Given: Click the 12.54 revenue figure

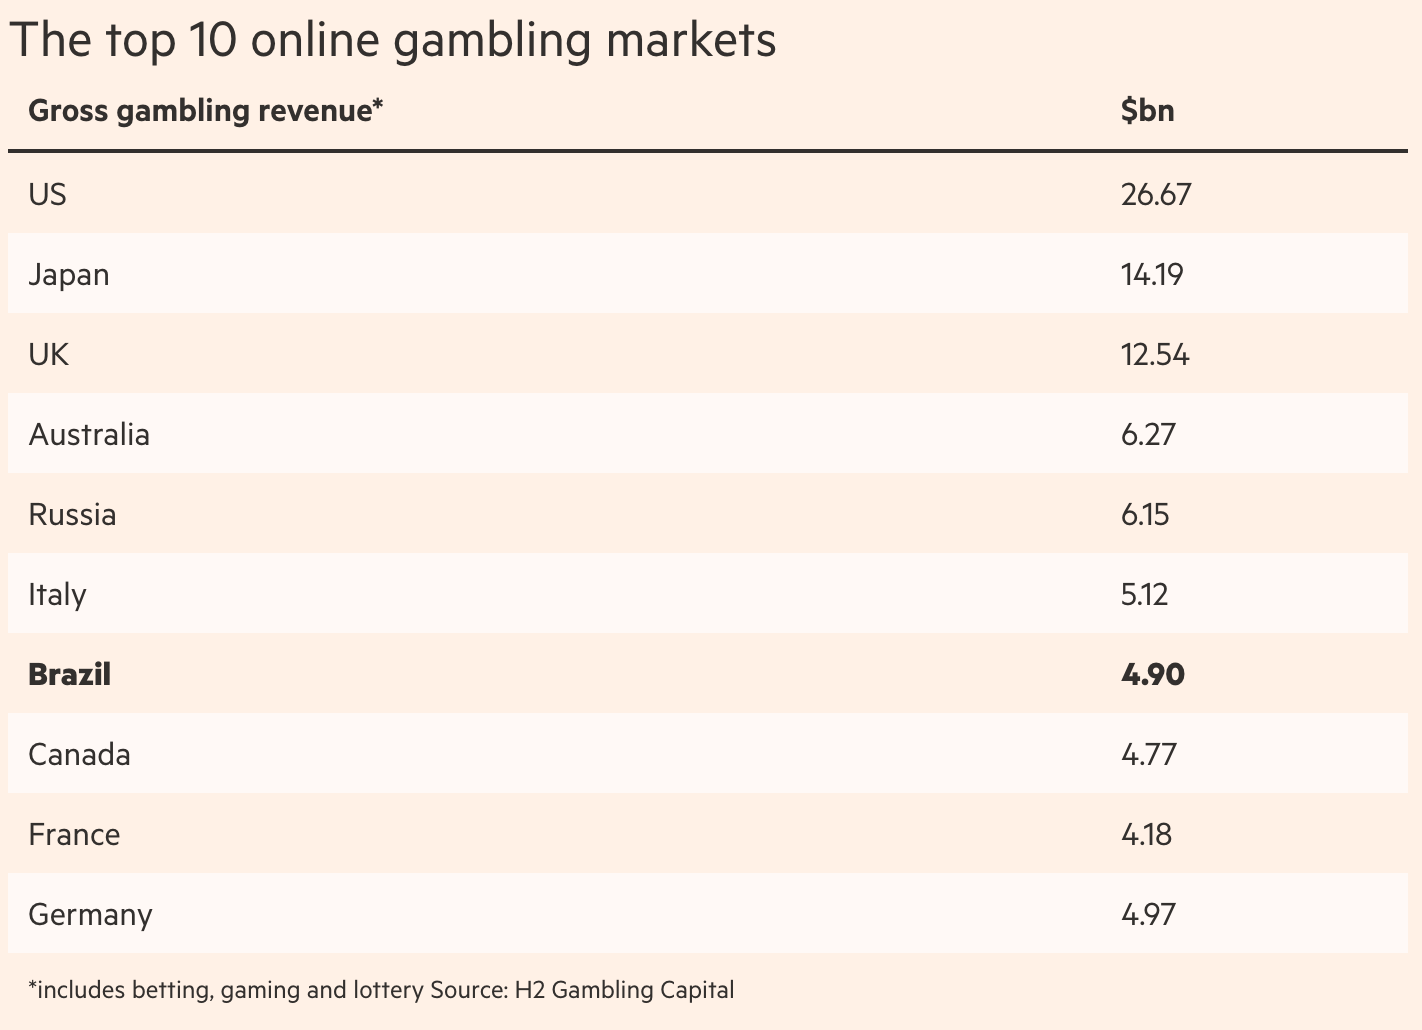Looking at the screenshot, I should pyautogui.click(x=1155, y=354).
